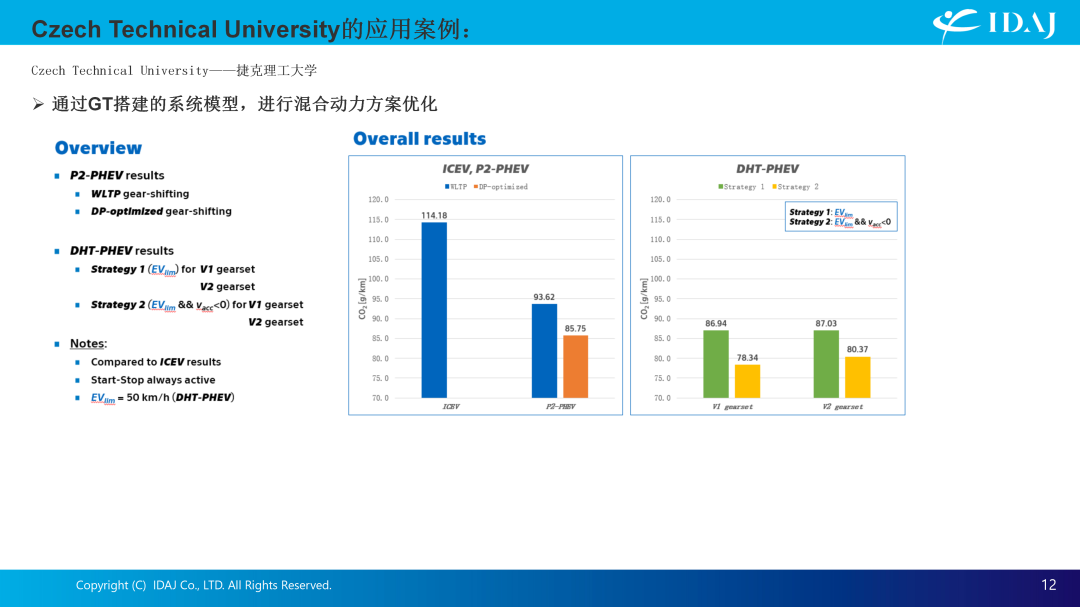Click the 'V1 gearset' x-axis label in DHT-PHEV chart
Image resolution: width=1080 pixels, height=607 pixels.
click(x=732, y=407)
